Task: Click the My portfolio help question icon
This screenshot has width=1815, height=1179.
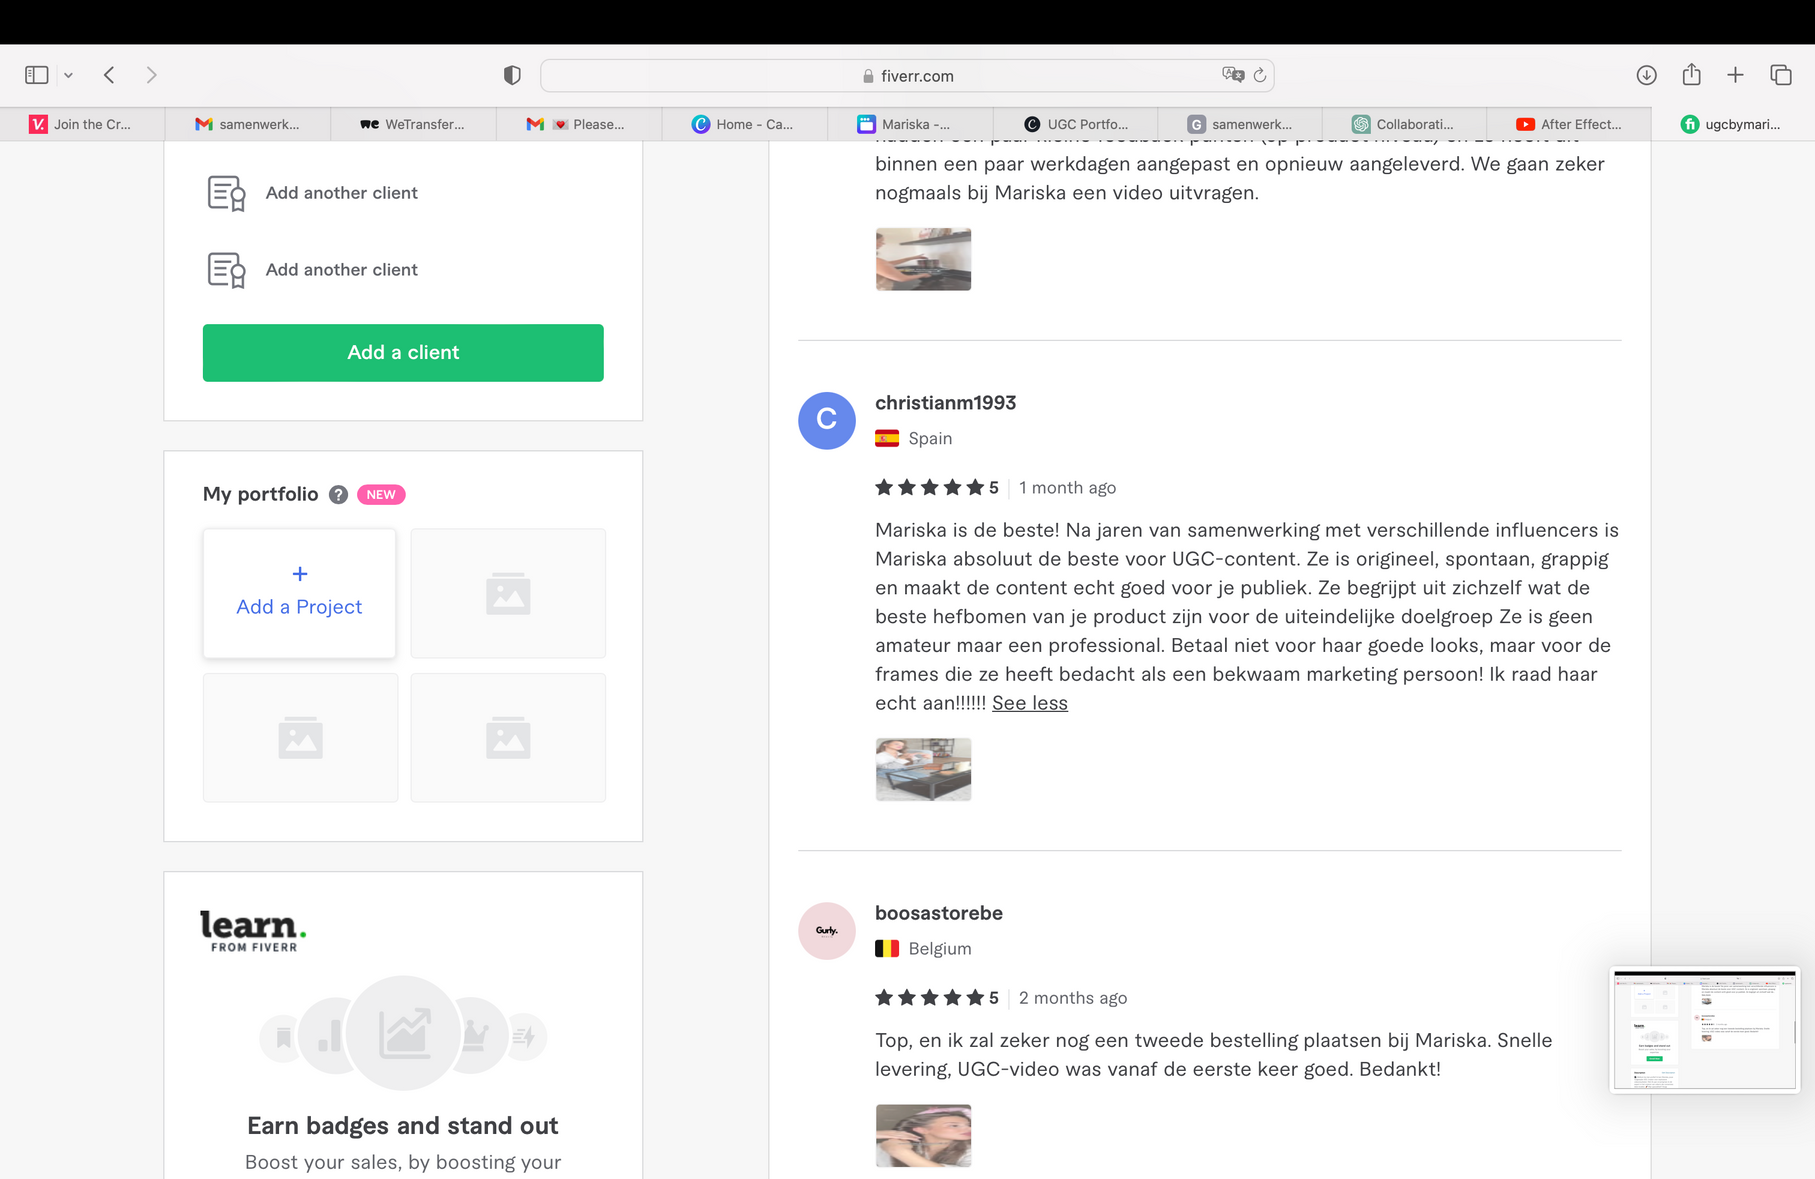Action: tap(338, 494)
